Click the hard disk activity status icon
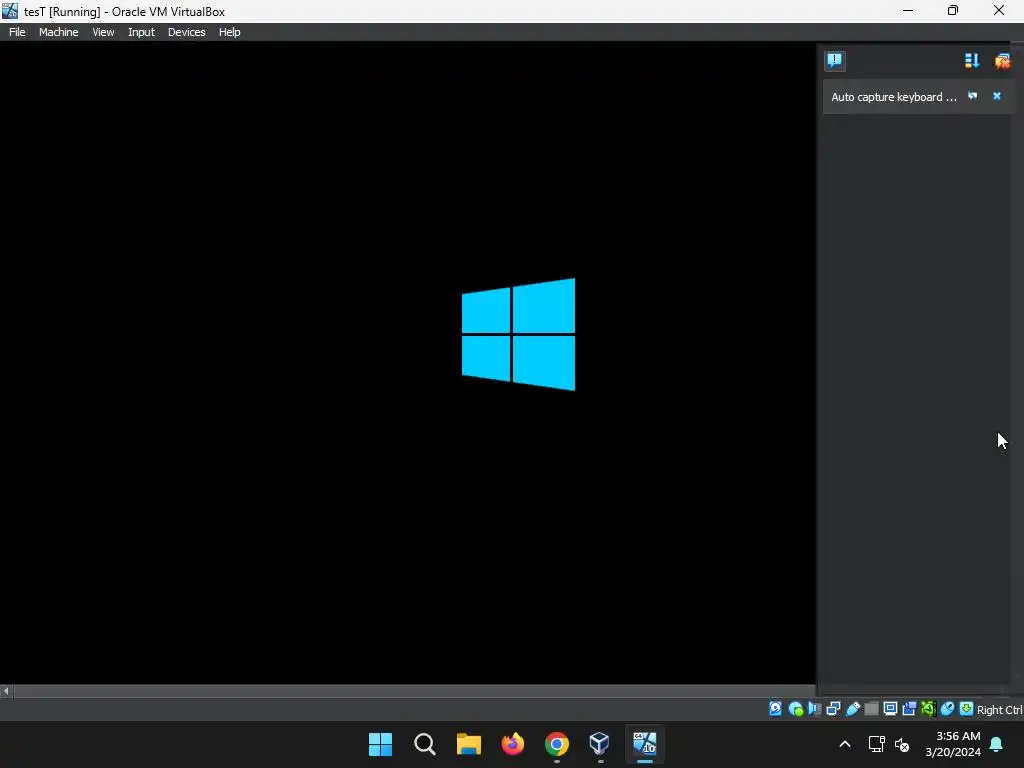 775,709
